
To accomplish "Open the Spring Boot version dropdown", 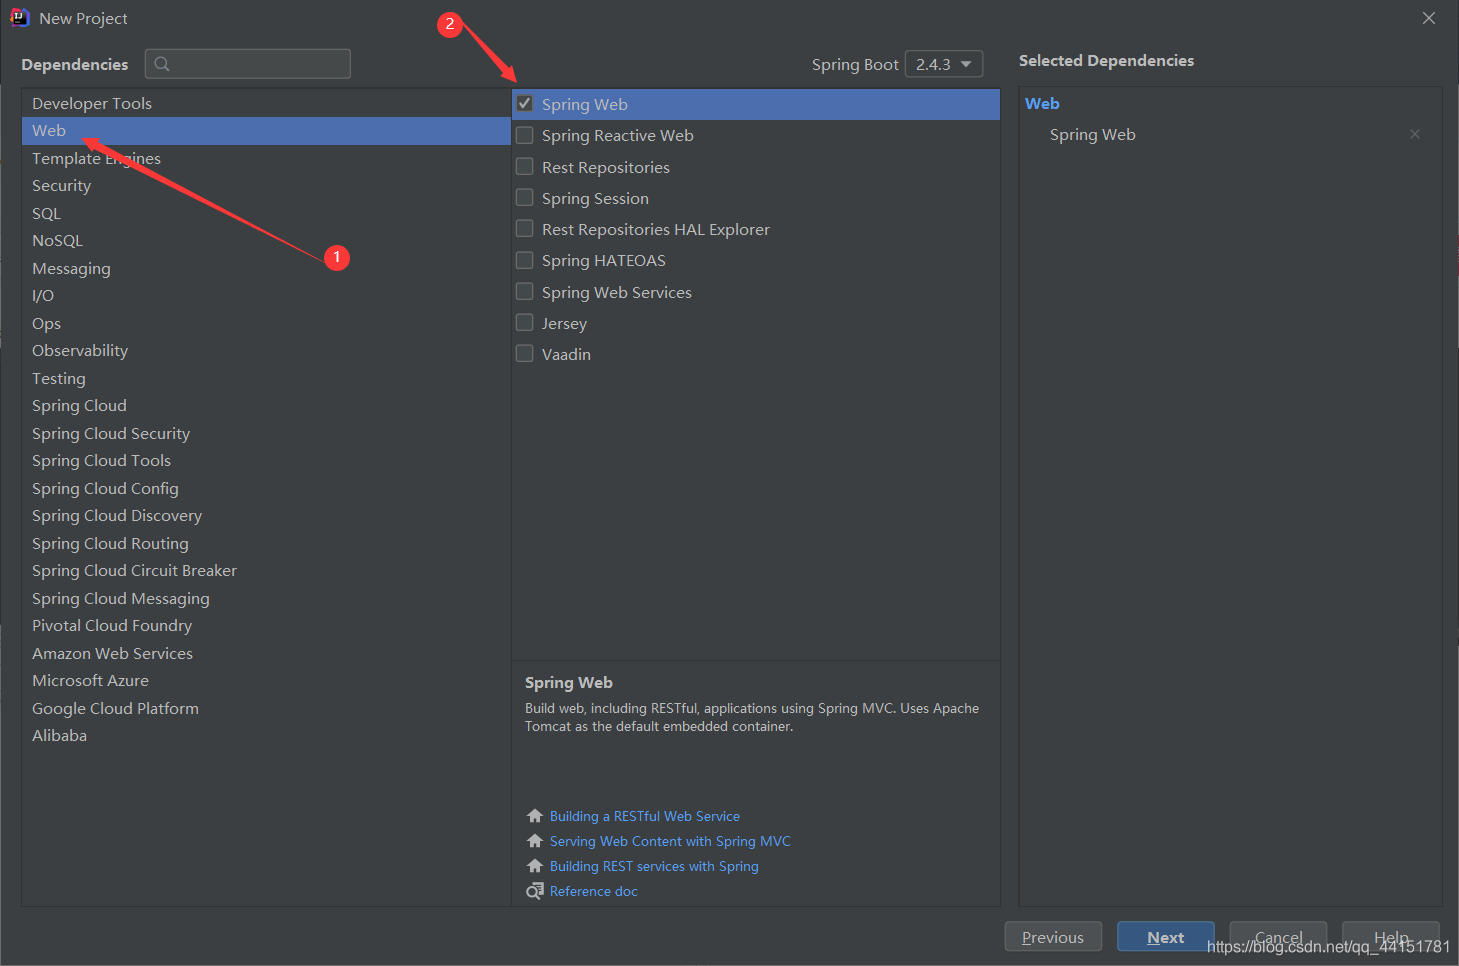I will [x=944, y=64].
